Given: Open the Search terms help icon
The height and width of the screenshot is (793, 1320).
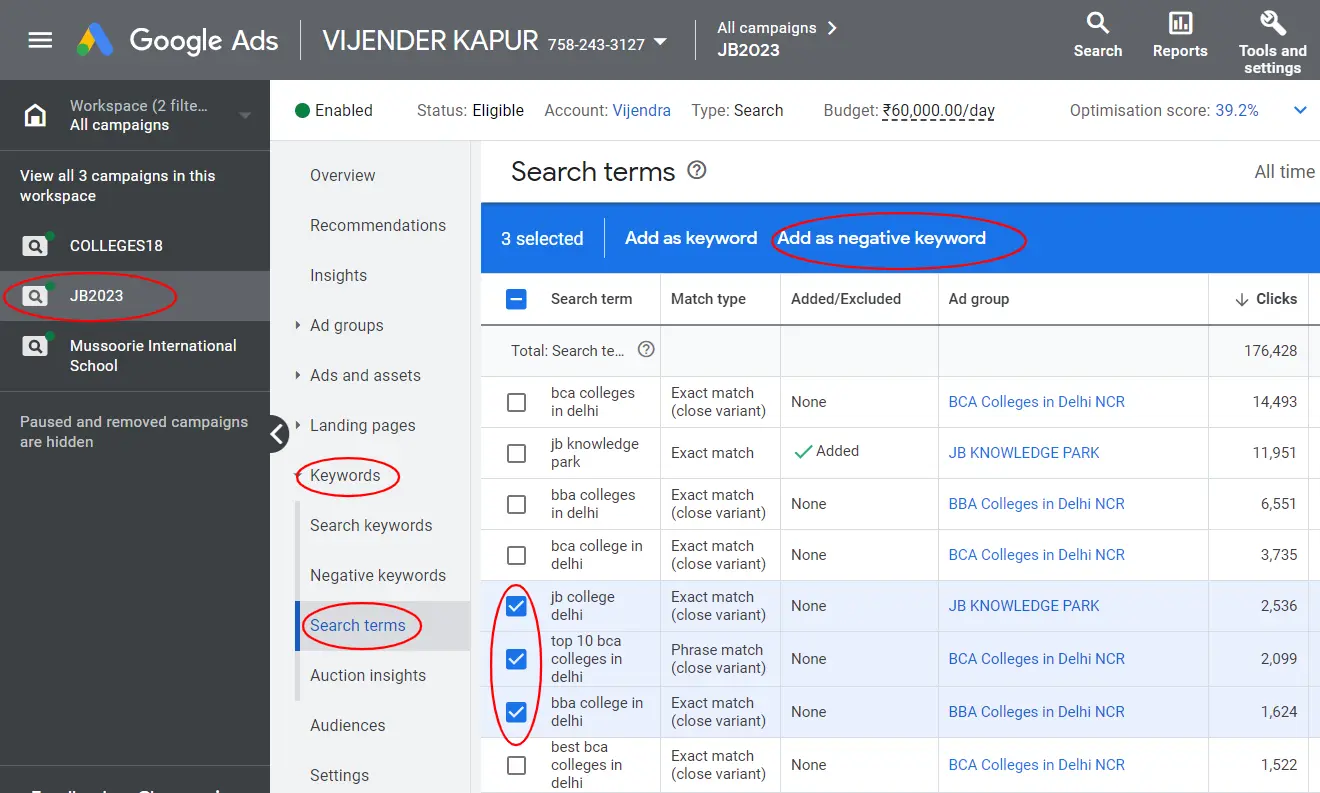Looking at the screenshot, I should point(697,170).
